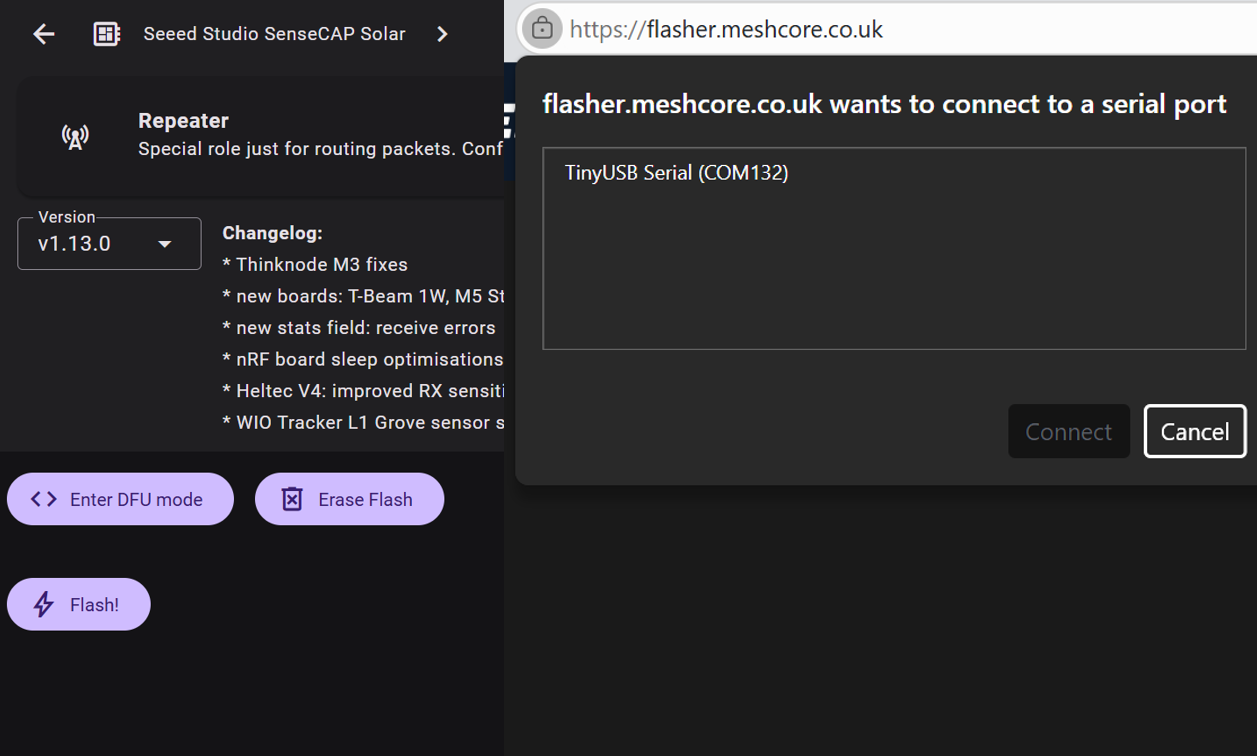Click the code brackets icon for DFU mode

44,499
